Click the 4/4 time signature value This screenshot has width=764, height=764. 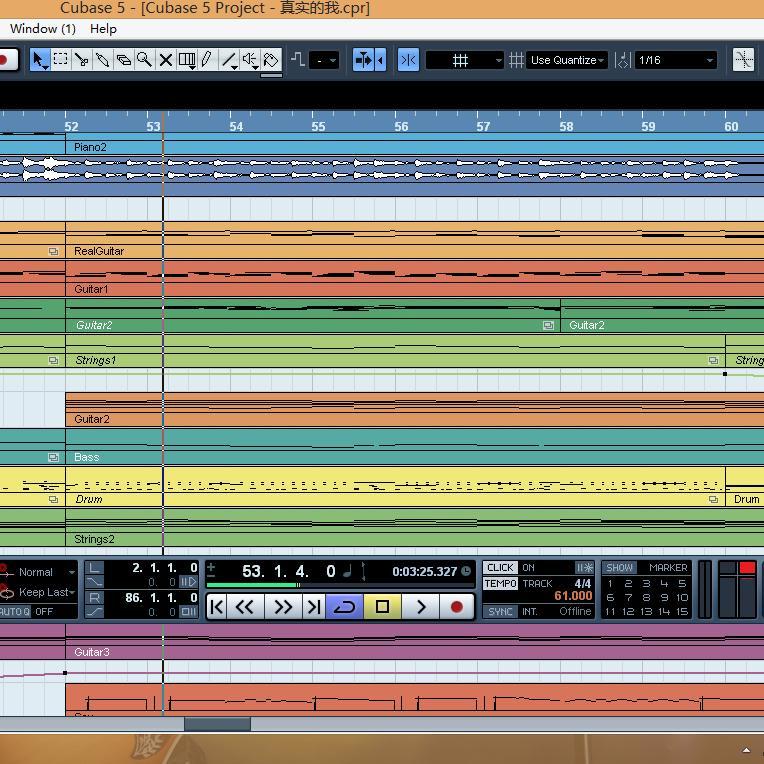[582, 583]
